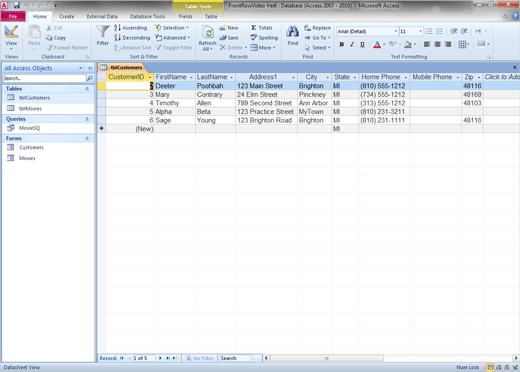Expand the Advanced filter options dropdown
This screenshot has height=372, width=520.
pyautogui.click(x=173, y=38)
